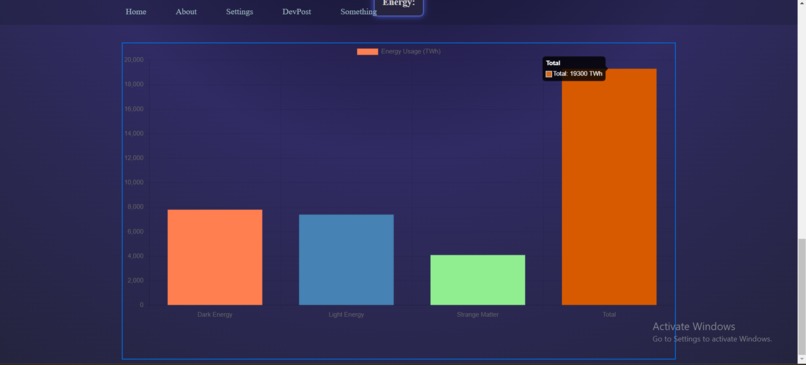Visit the DevPost link
806x365 pixels.
[297, 12]
